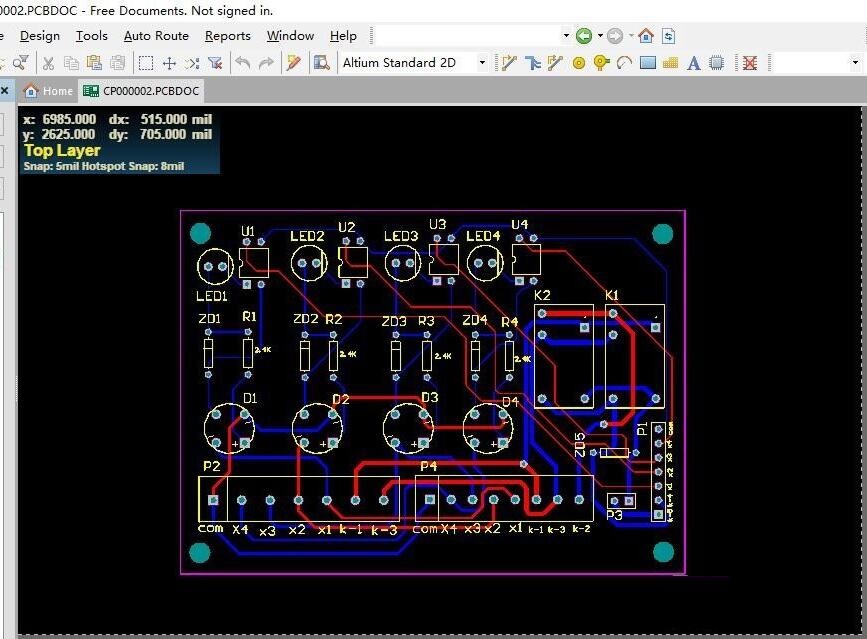
Task: Click the Paste icon
Action: click(x=95, y=63)
